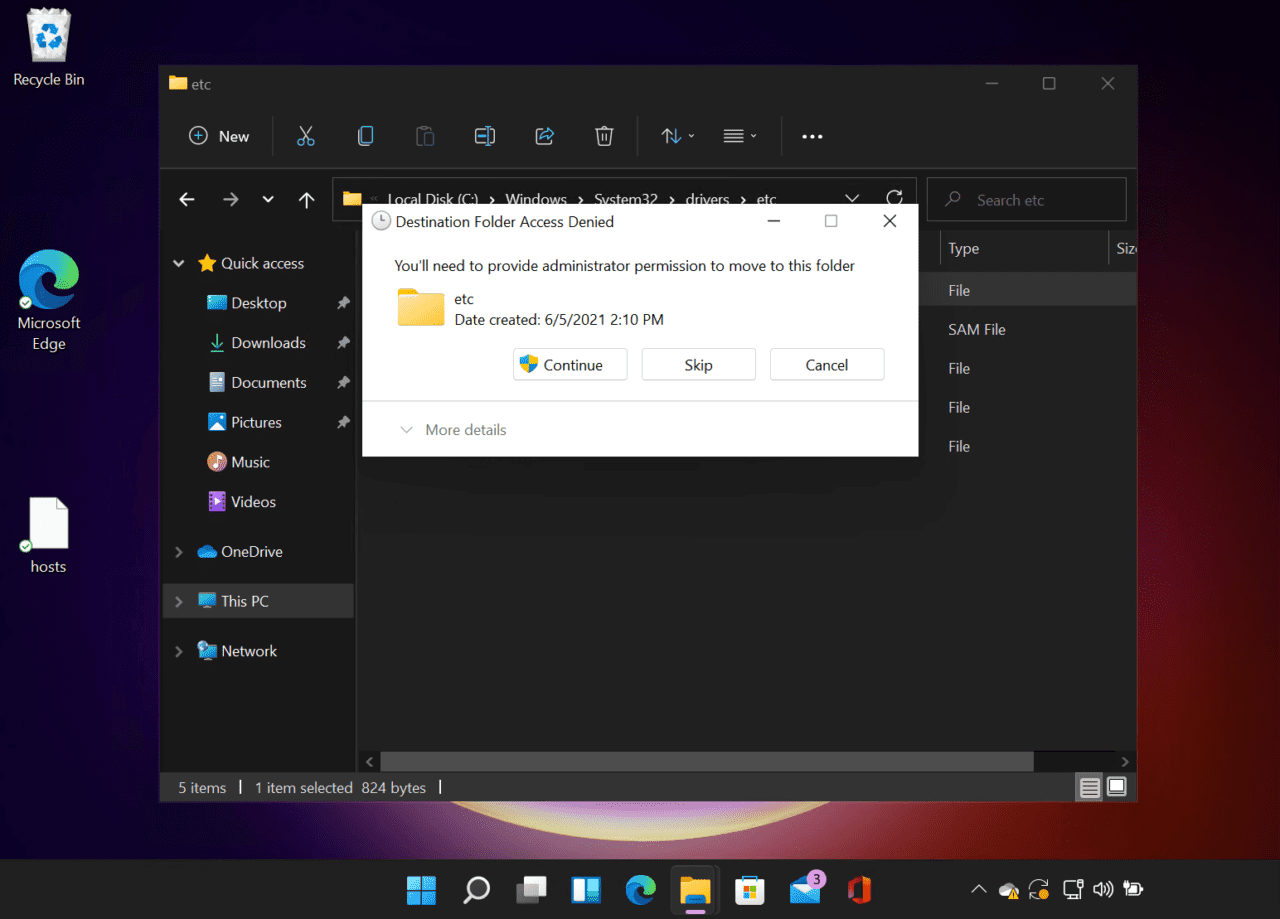The image size is (1280, 919).
Task: Cut the selected file
Action: pyautogui.click(x=305, y=136)
